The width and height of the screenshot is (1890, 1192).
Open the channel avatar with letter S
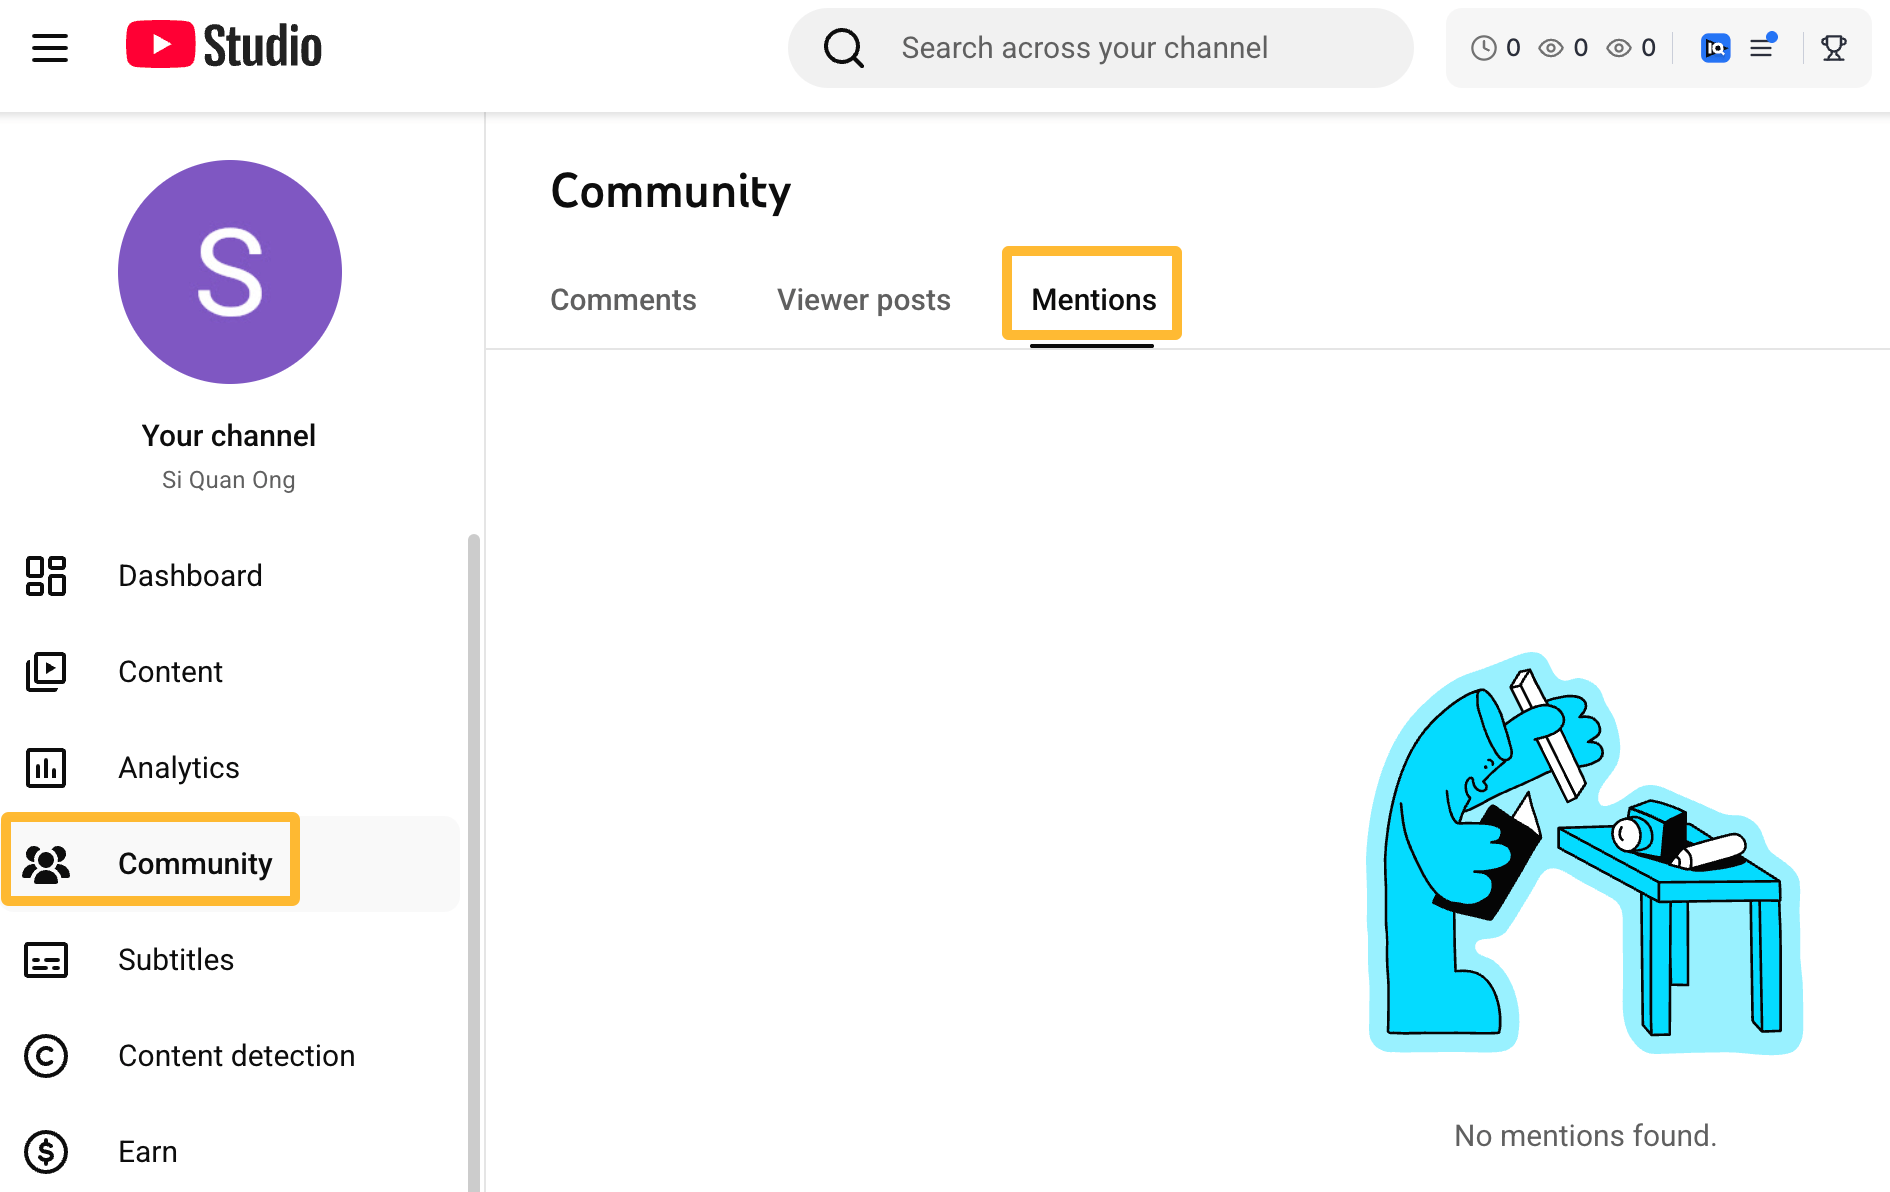pyautogui.click(x=229, y=272)
